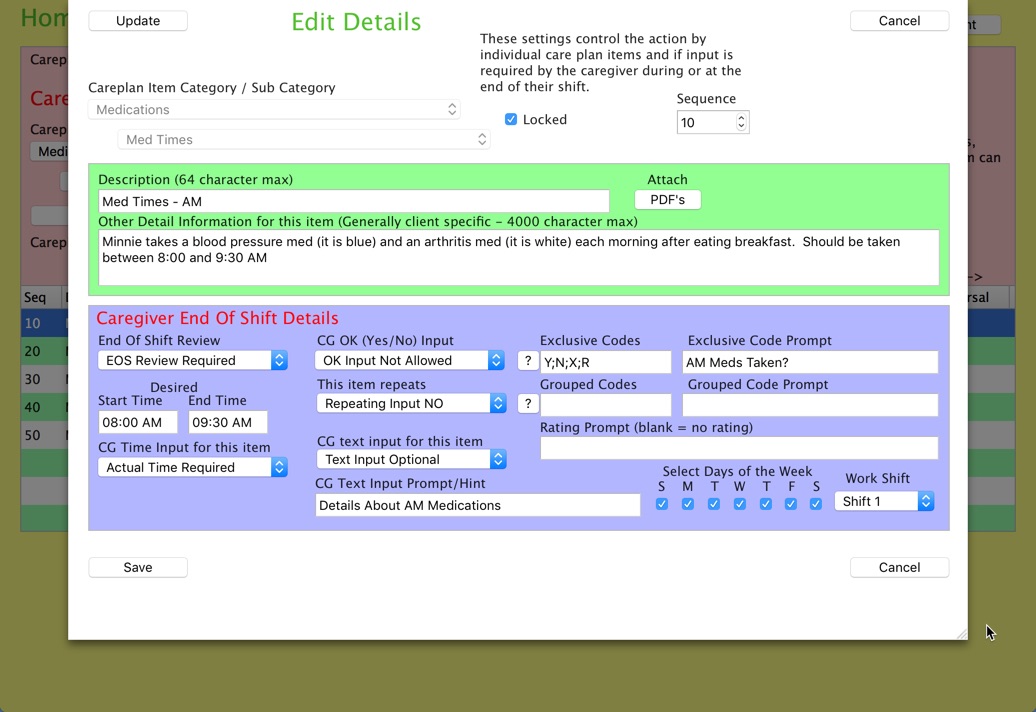Open the PDF's attach dialog
1036x712 pixels.
click(x=667, y=200)
